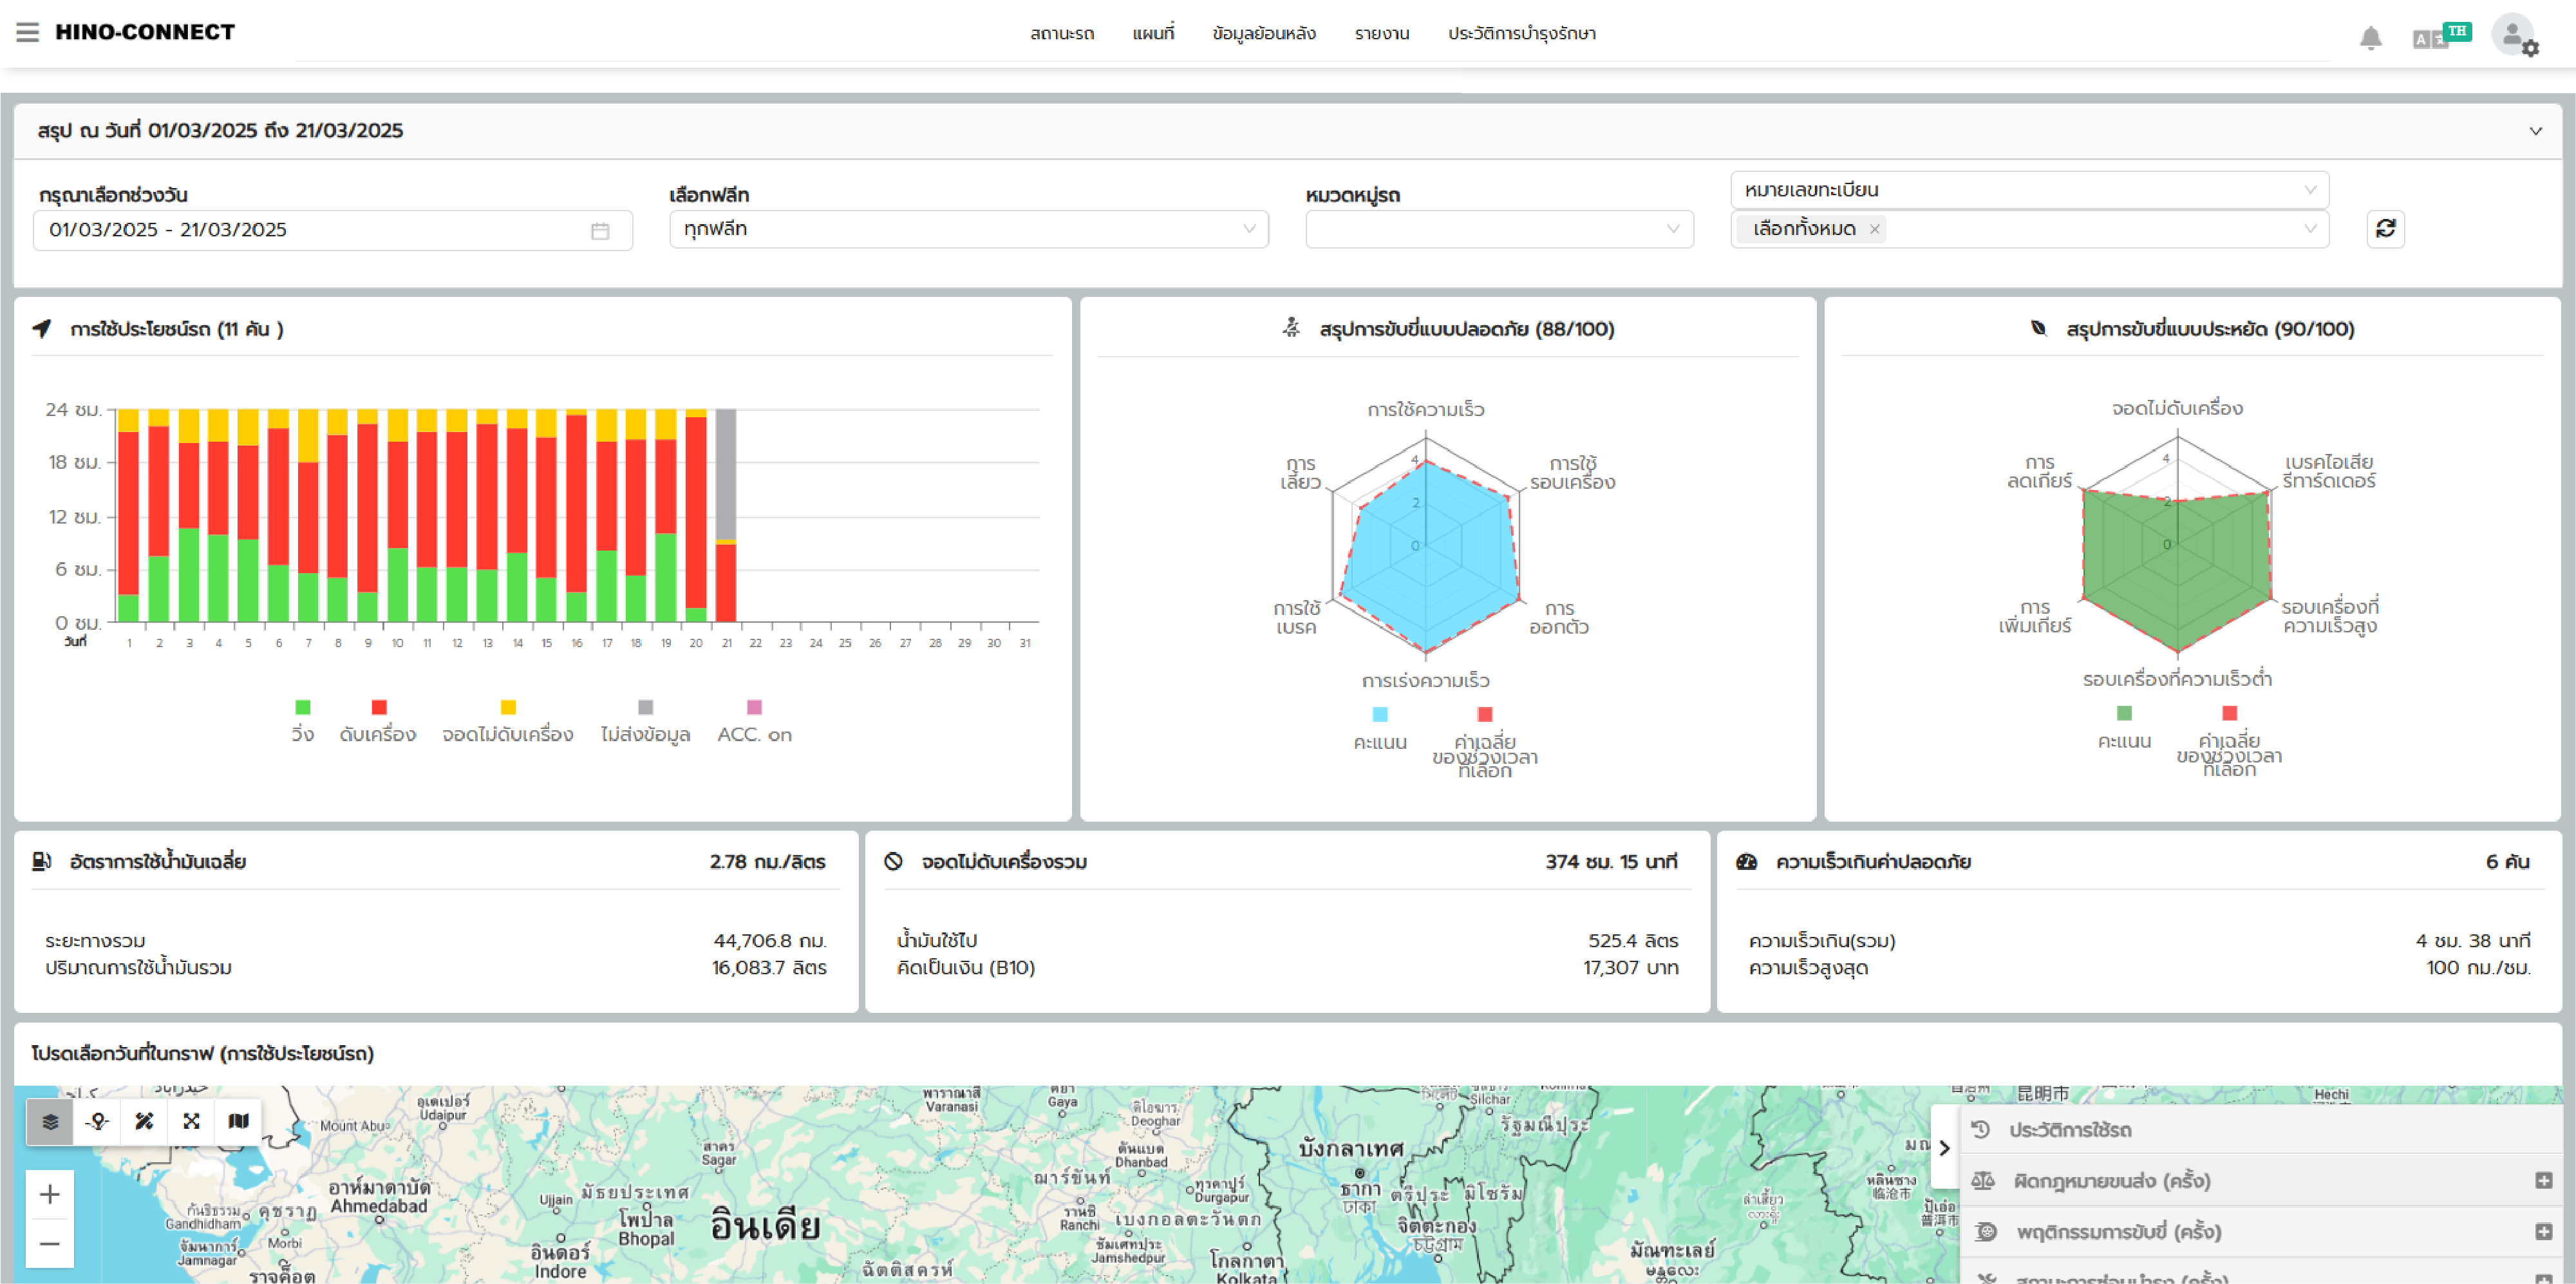The image size is (2576, 1284).
Task: Open the รายงาน menu
Action: tap(1382, 34)
